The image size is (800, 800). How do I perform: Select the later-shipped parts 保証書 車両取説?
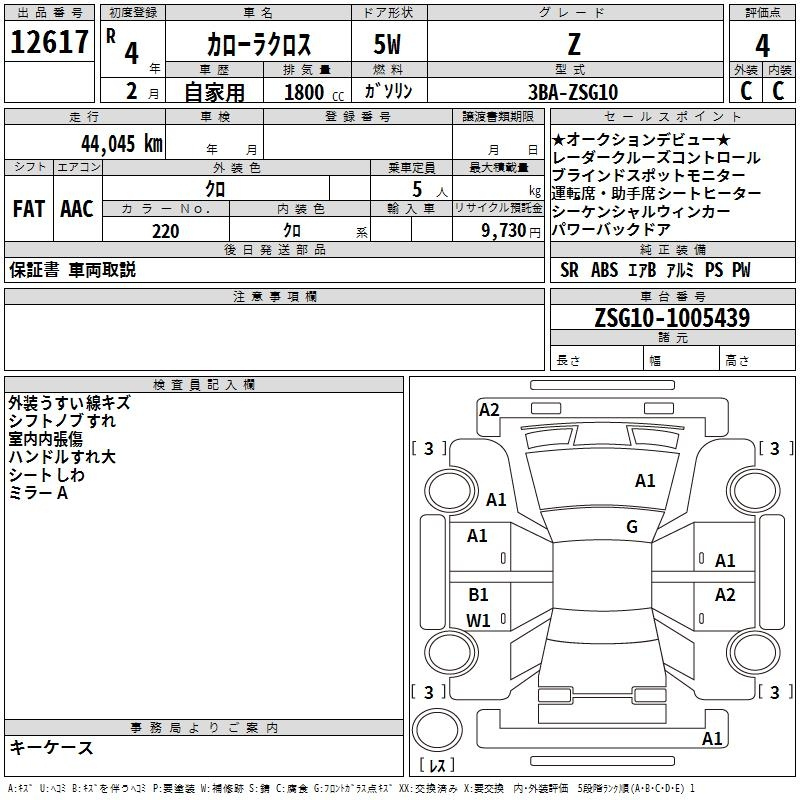(72, 270)
